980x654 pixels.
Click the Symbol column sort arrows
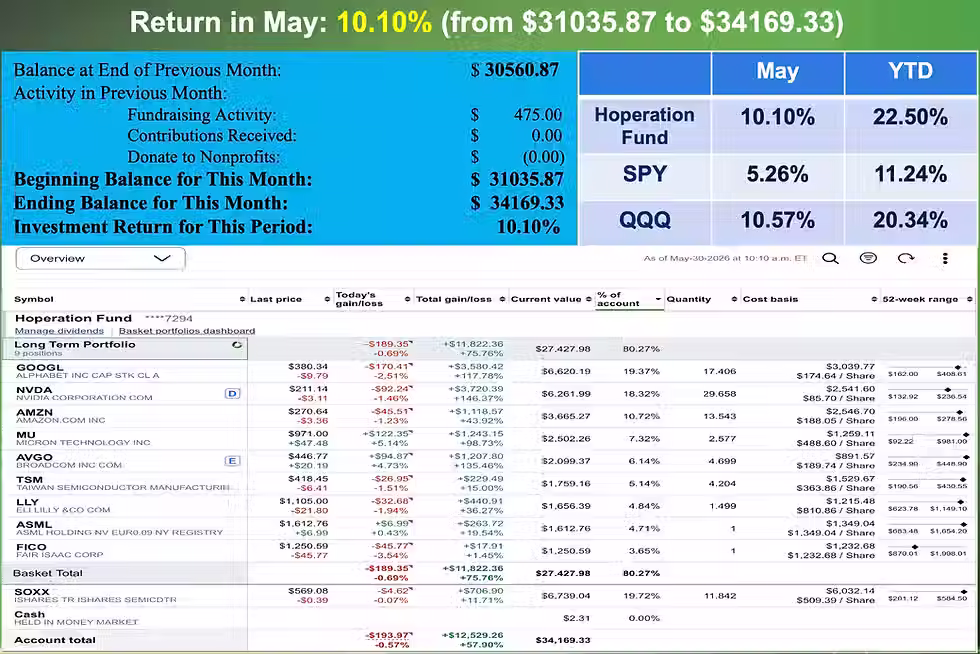[x=242, y=299]
